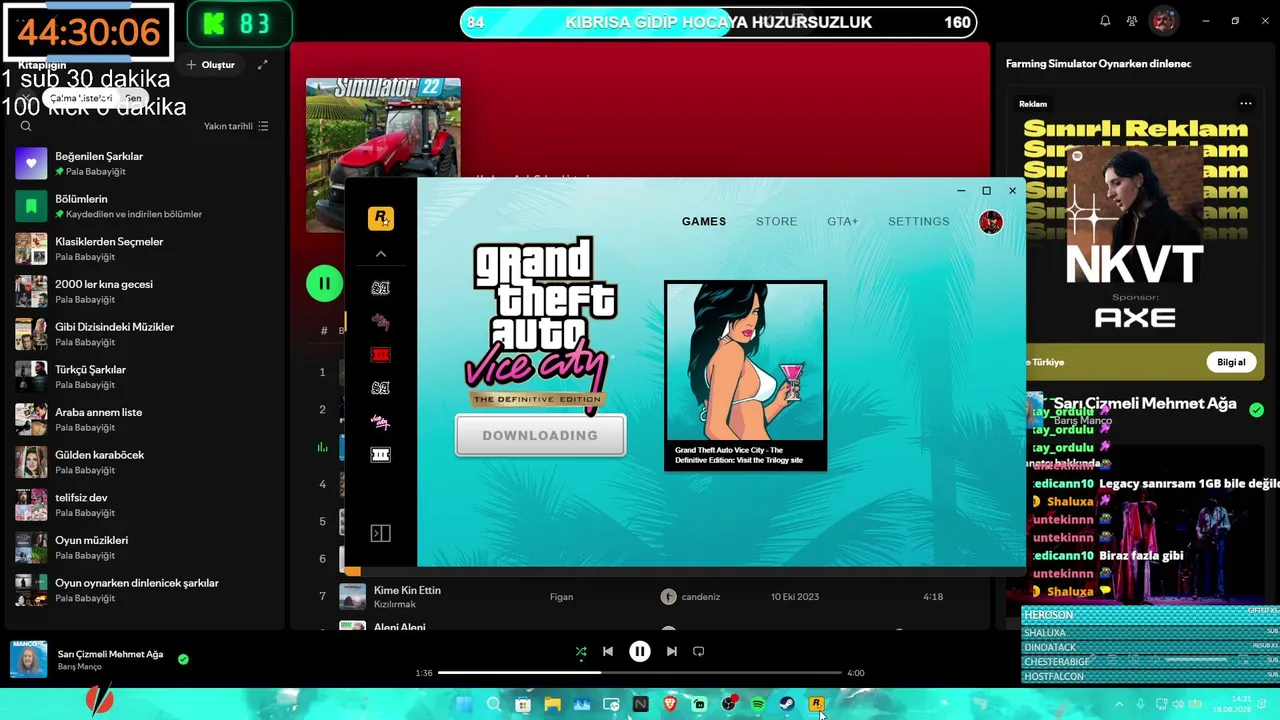The width and height of the screenshot is (1280, 720).
Task: Open telifsiz dev playlist
Action: [143, 505]
